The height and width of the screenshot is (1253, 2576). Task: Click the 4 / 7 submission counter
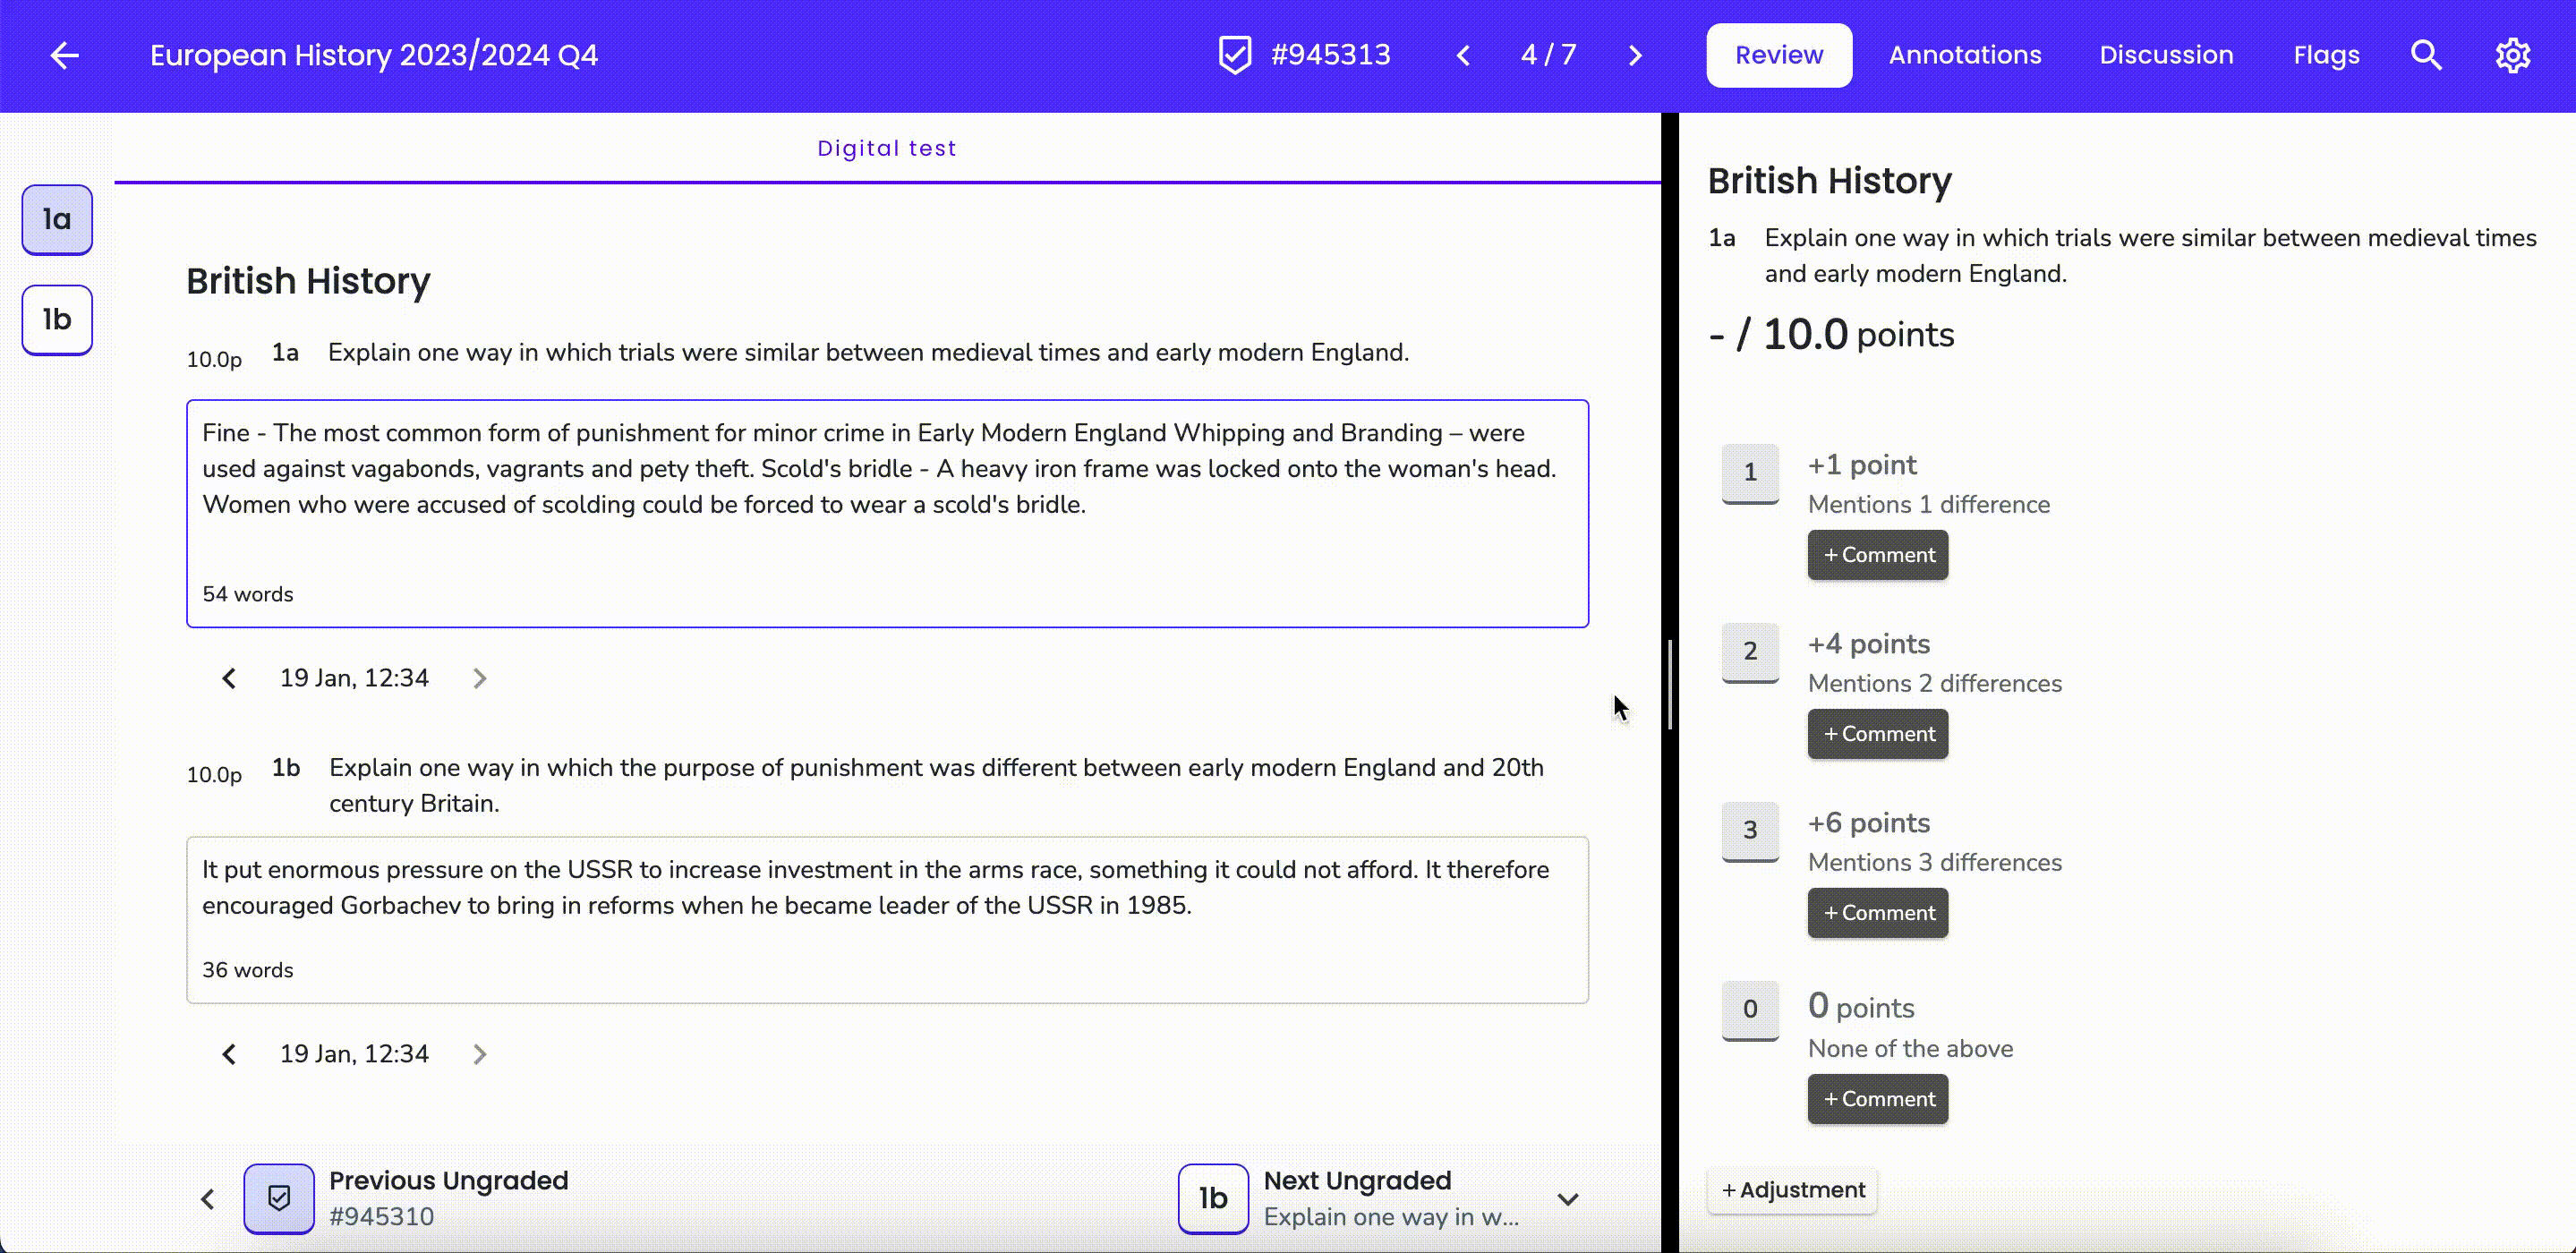point(1548,55)
